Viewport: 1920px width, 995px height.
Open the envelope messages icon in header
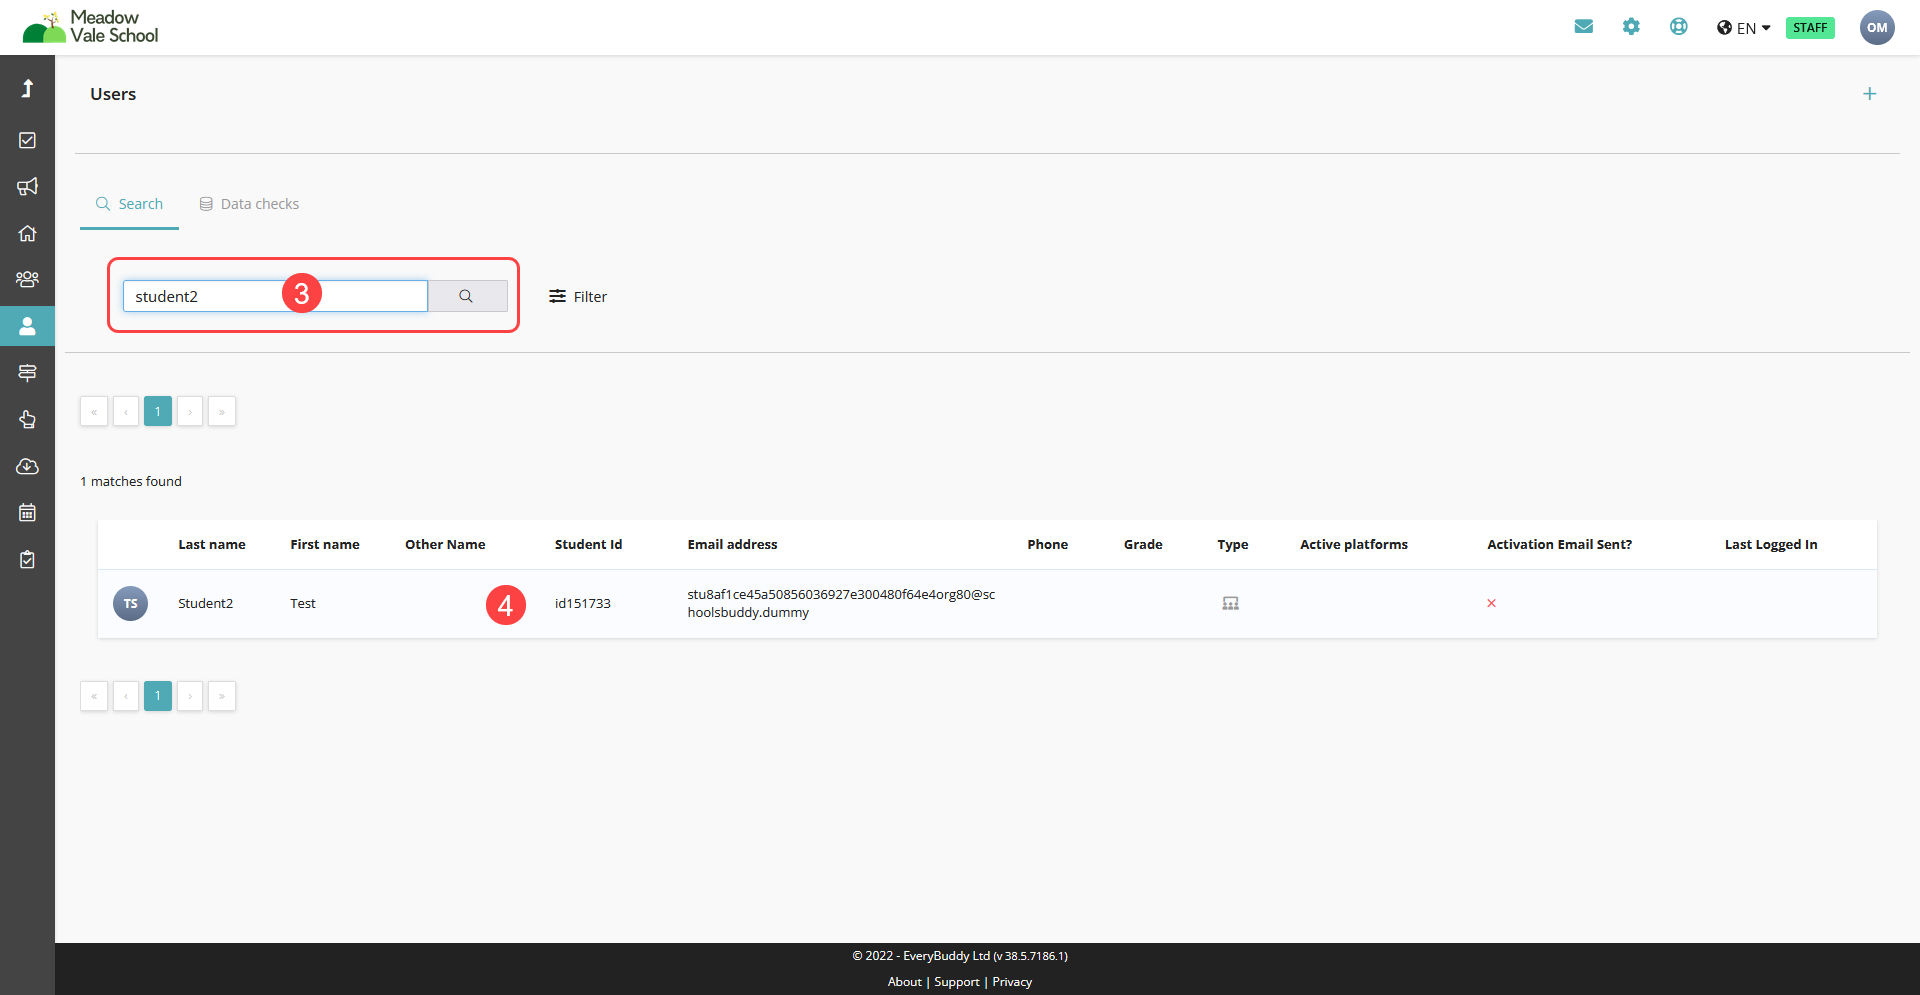1583,27
